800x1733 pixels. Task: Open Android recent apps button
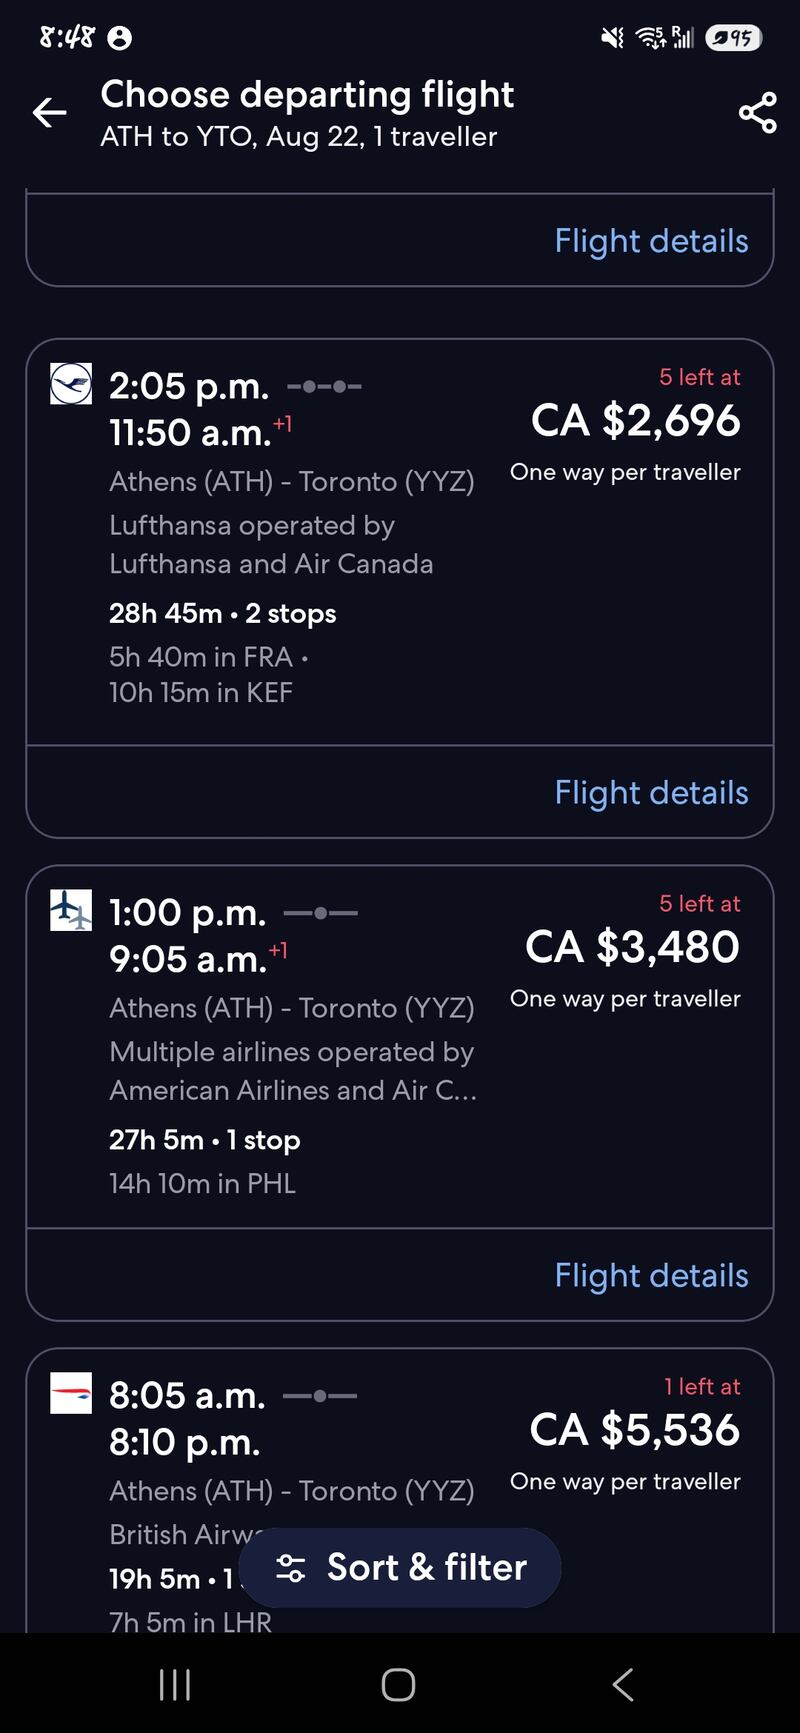pyautogui.click(x=175, y=1685)
